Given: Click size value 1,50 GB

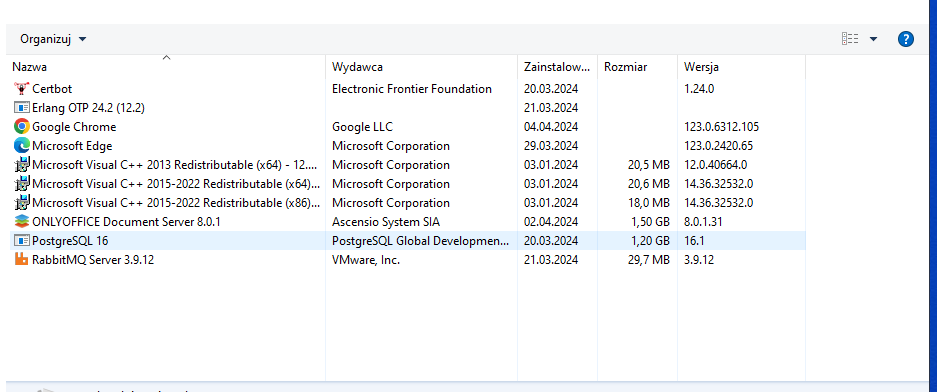Looking at the screenshot, I should [650, 222].
